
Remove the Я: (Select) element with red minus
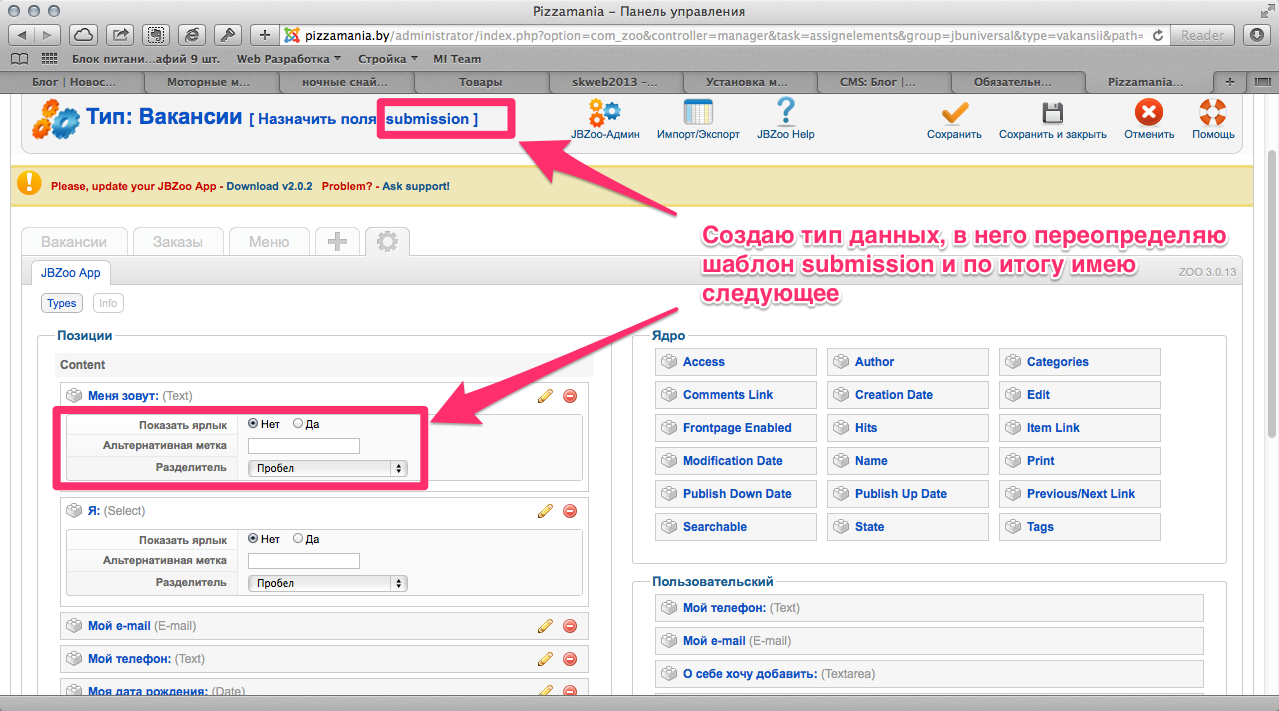coord(570,511)
